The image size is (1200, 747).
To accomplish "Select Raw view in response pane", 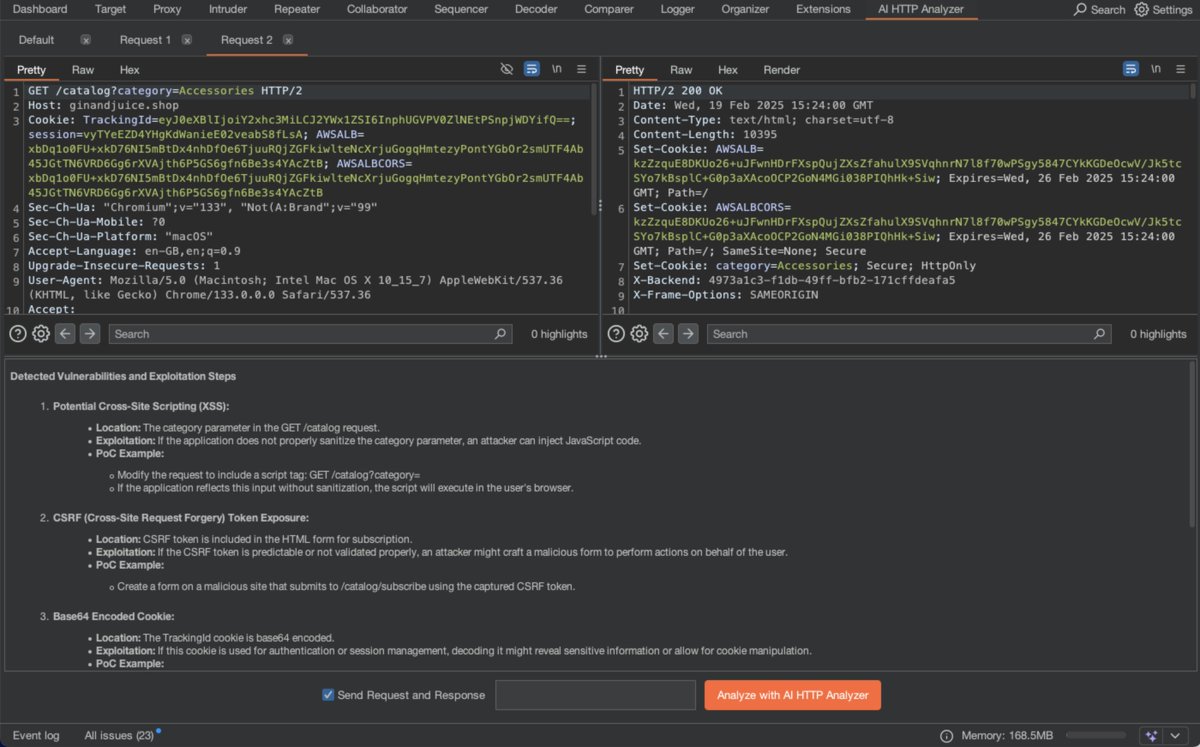I will pyautogui.click(x=681, y=70).
